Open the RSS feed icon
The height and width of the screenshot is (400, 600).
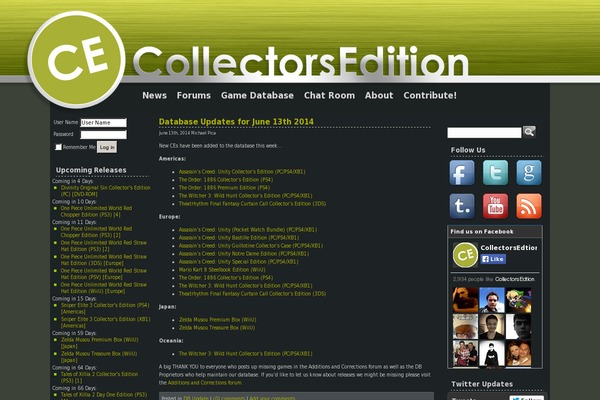tap(529, 206)
